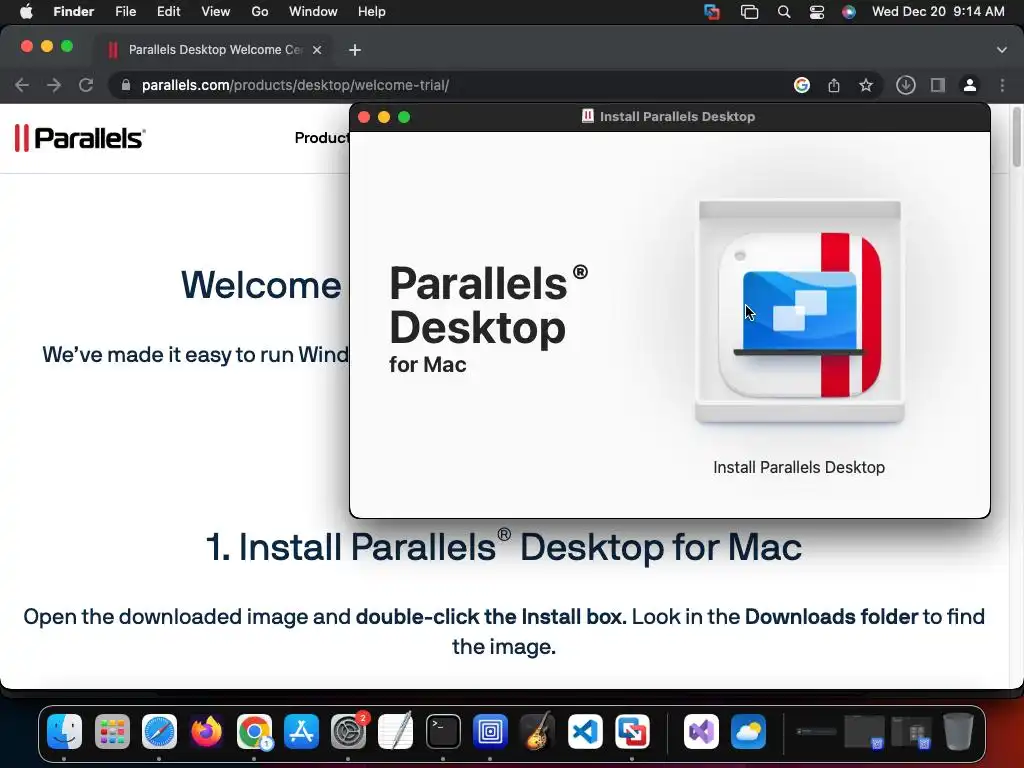Launch Terminal from the Dock

(x=443, y=731)
